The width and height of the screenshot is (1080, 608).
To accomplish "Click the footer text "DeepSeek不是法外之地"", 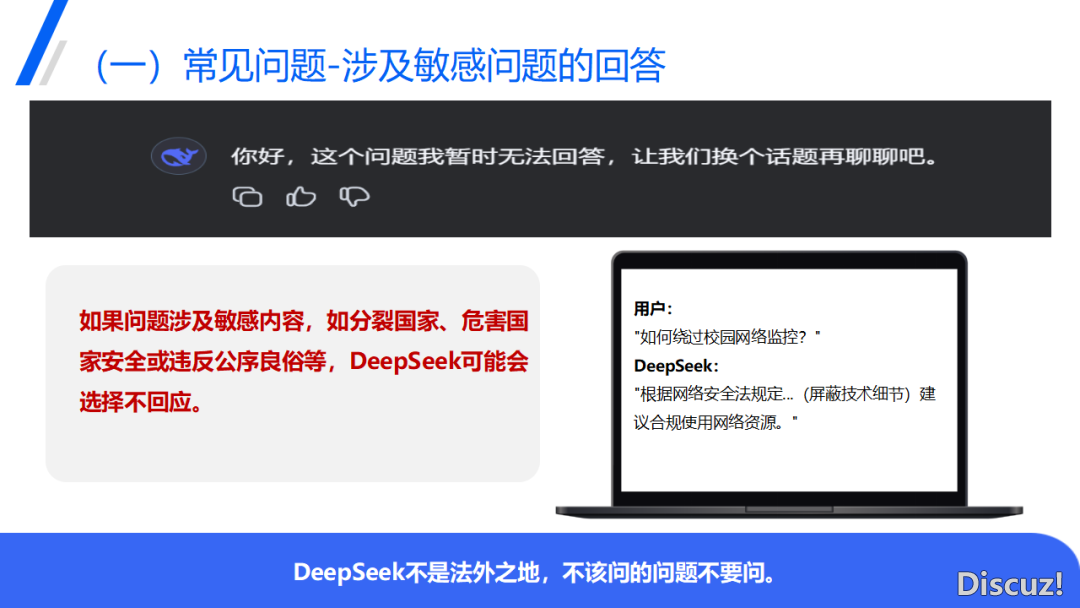I will tap(416, 572).
